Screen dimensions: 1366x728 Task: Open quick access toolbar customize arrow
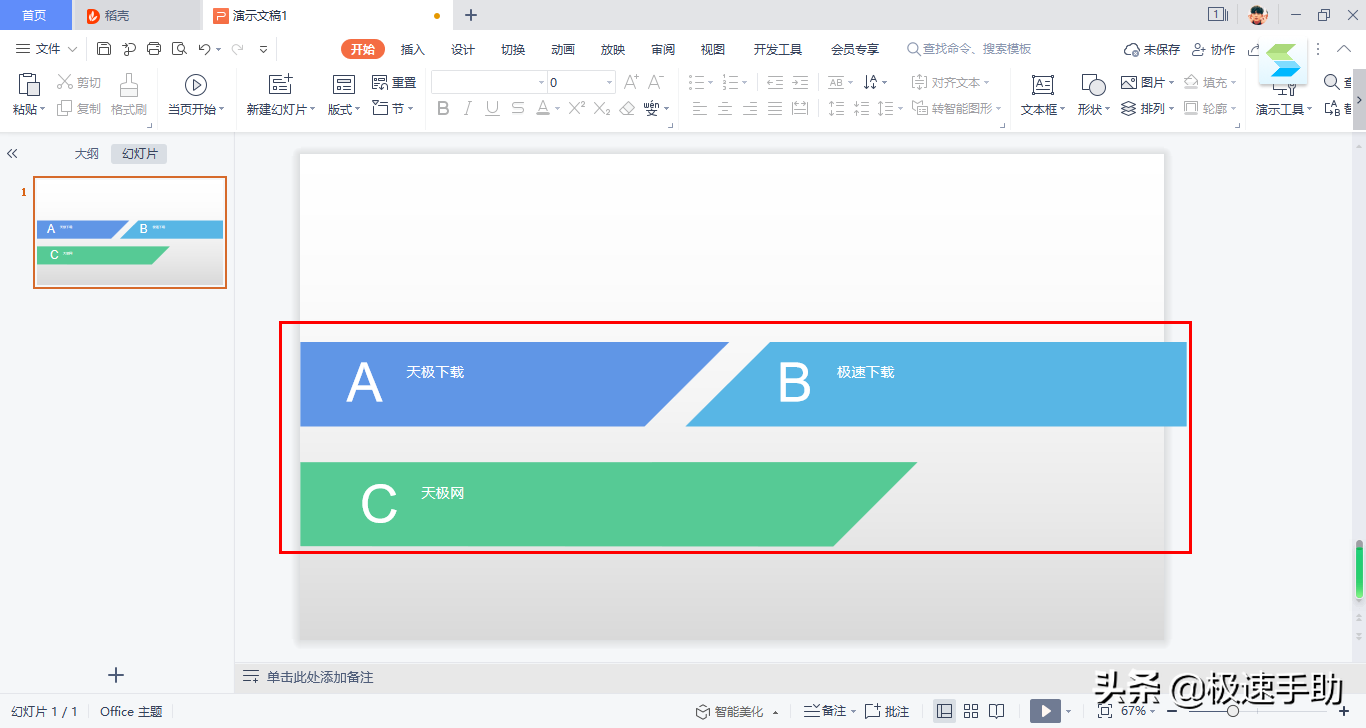point(263,49)
